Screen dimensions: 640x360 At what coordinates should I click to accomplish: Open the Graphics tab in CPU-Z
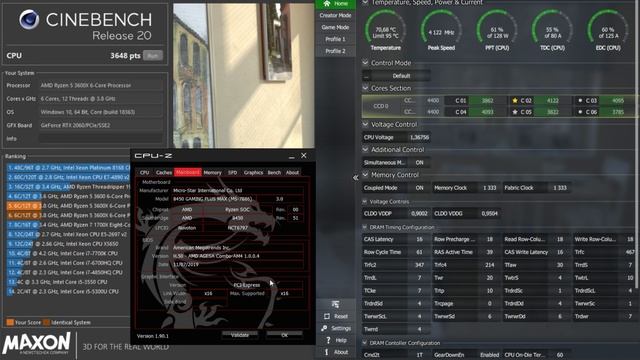point(253,173)
